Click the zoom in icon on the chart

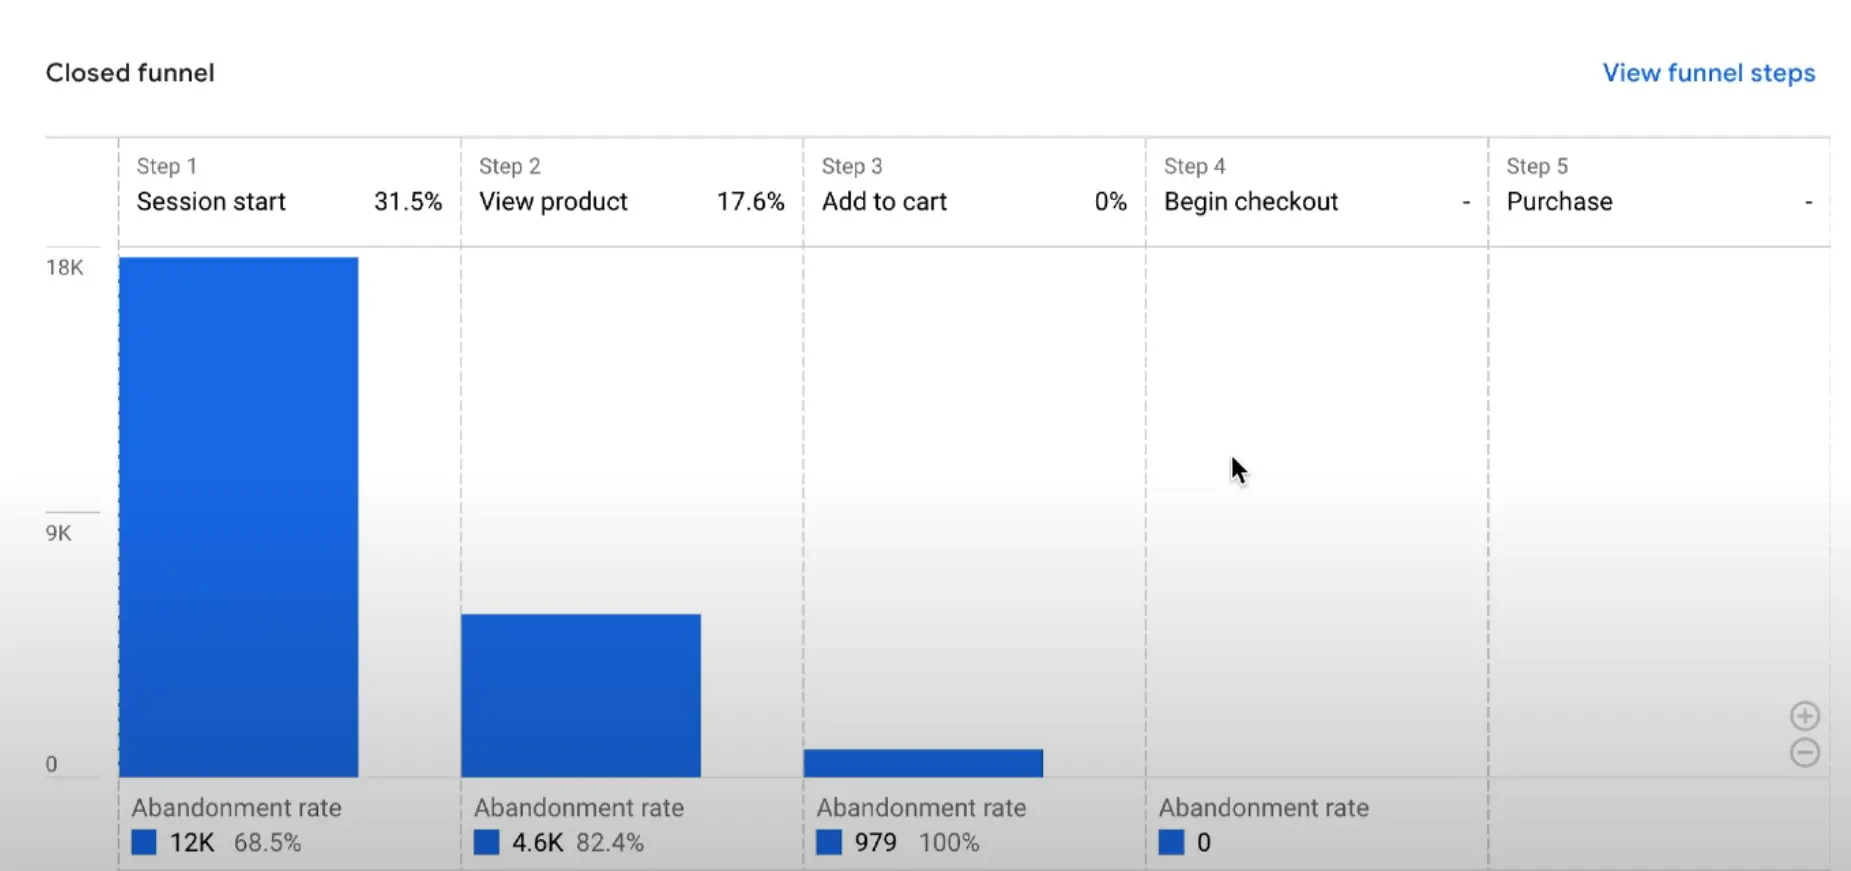pyautogui.click(x=1806, y=715)
